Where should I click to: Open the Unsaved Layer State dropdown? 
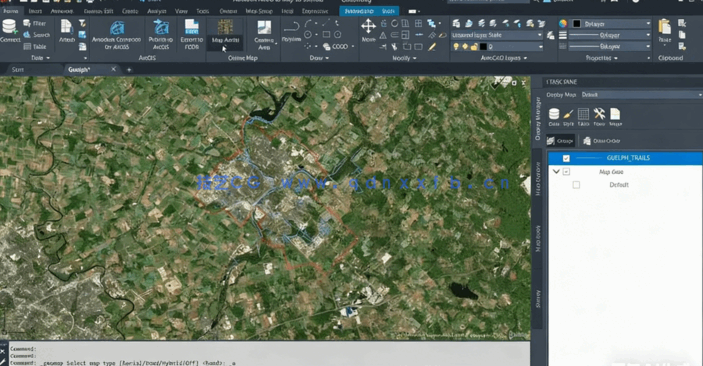tap(497, 35)
